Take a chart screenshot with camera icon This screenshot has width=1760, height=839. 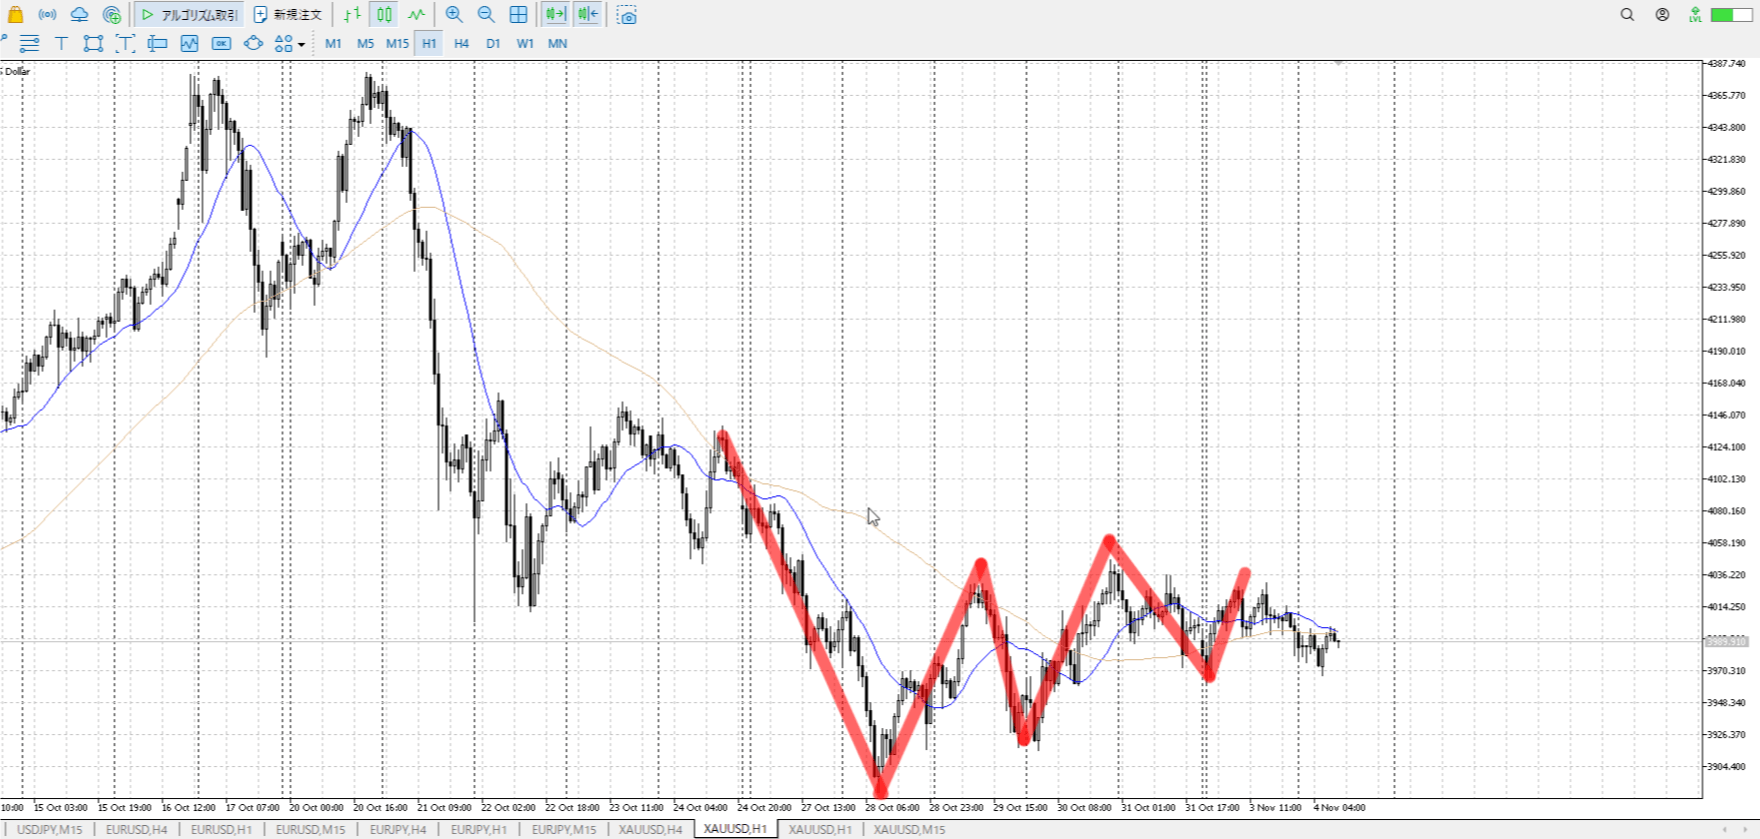pyautogui.click(x=627, y=15)
